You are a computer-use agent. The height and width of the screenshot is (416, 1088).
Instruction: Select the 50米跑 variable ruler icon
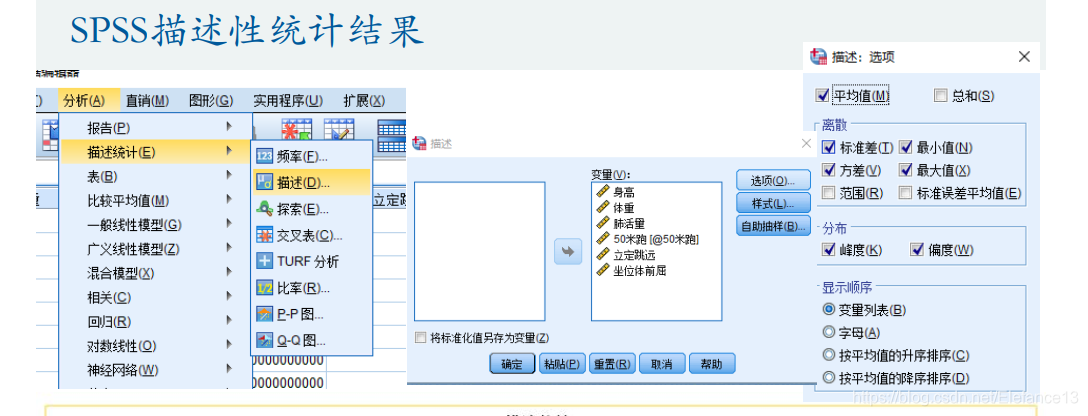602,239
